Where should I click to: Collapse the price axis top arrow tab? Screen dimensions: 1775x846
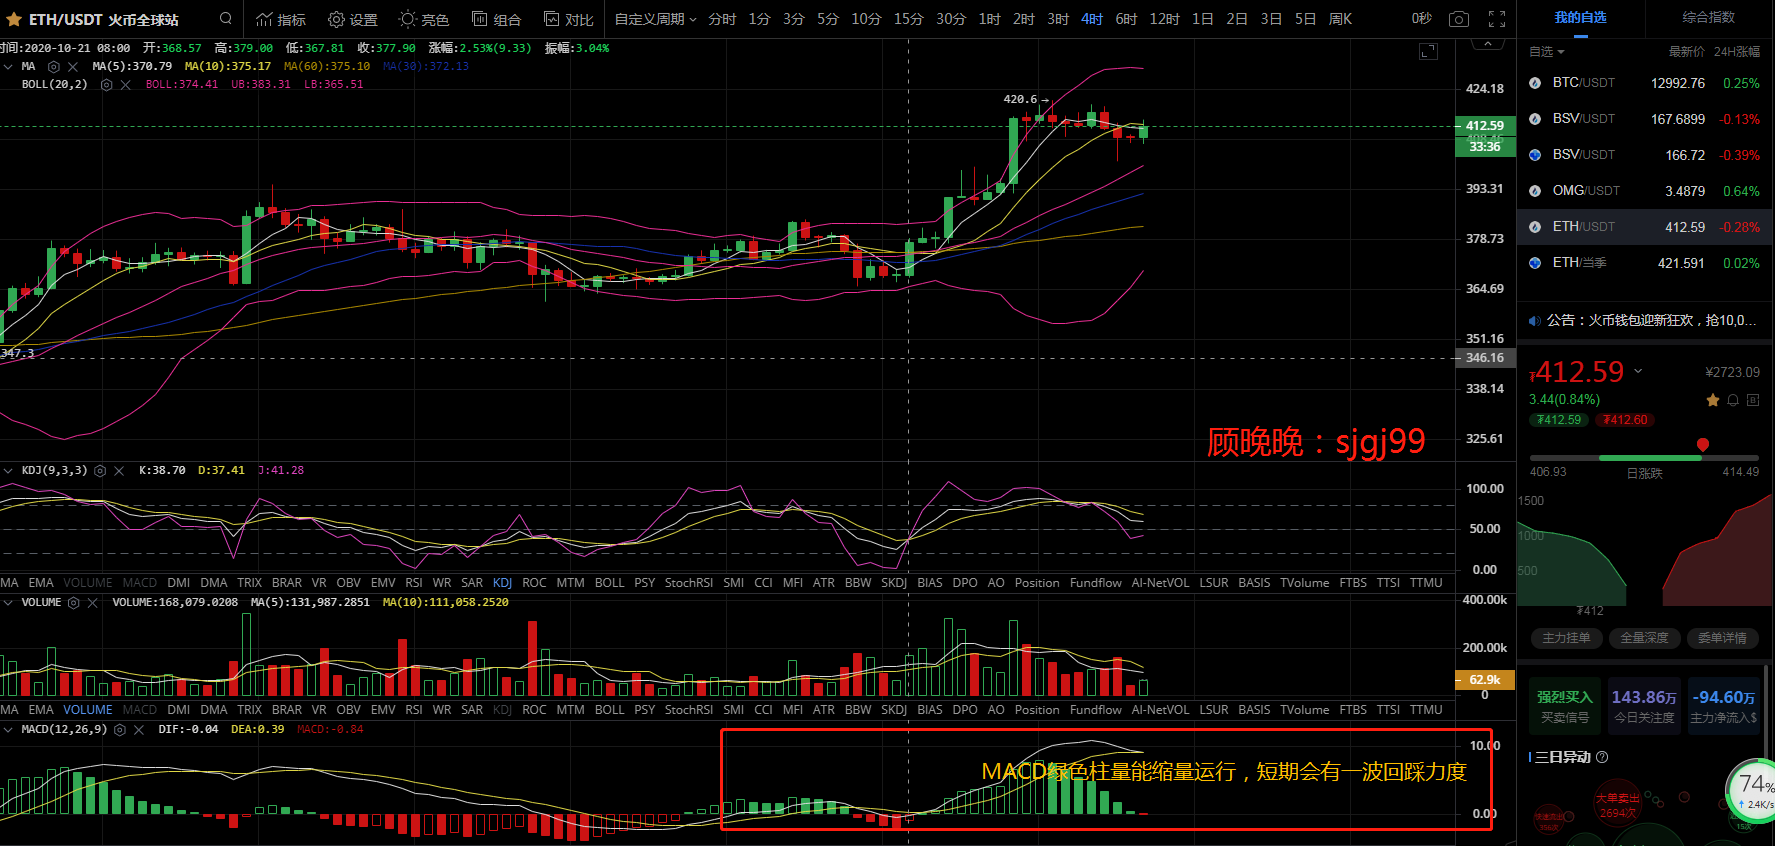click(1488, 43)
